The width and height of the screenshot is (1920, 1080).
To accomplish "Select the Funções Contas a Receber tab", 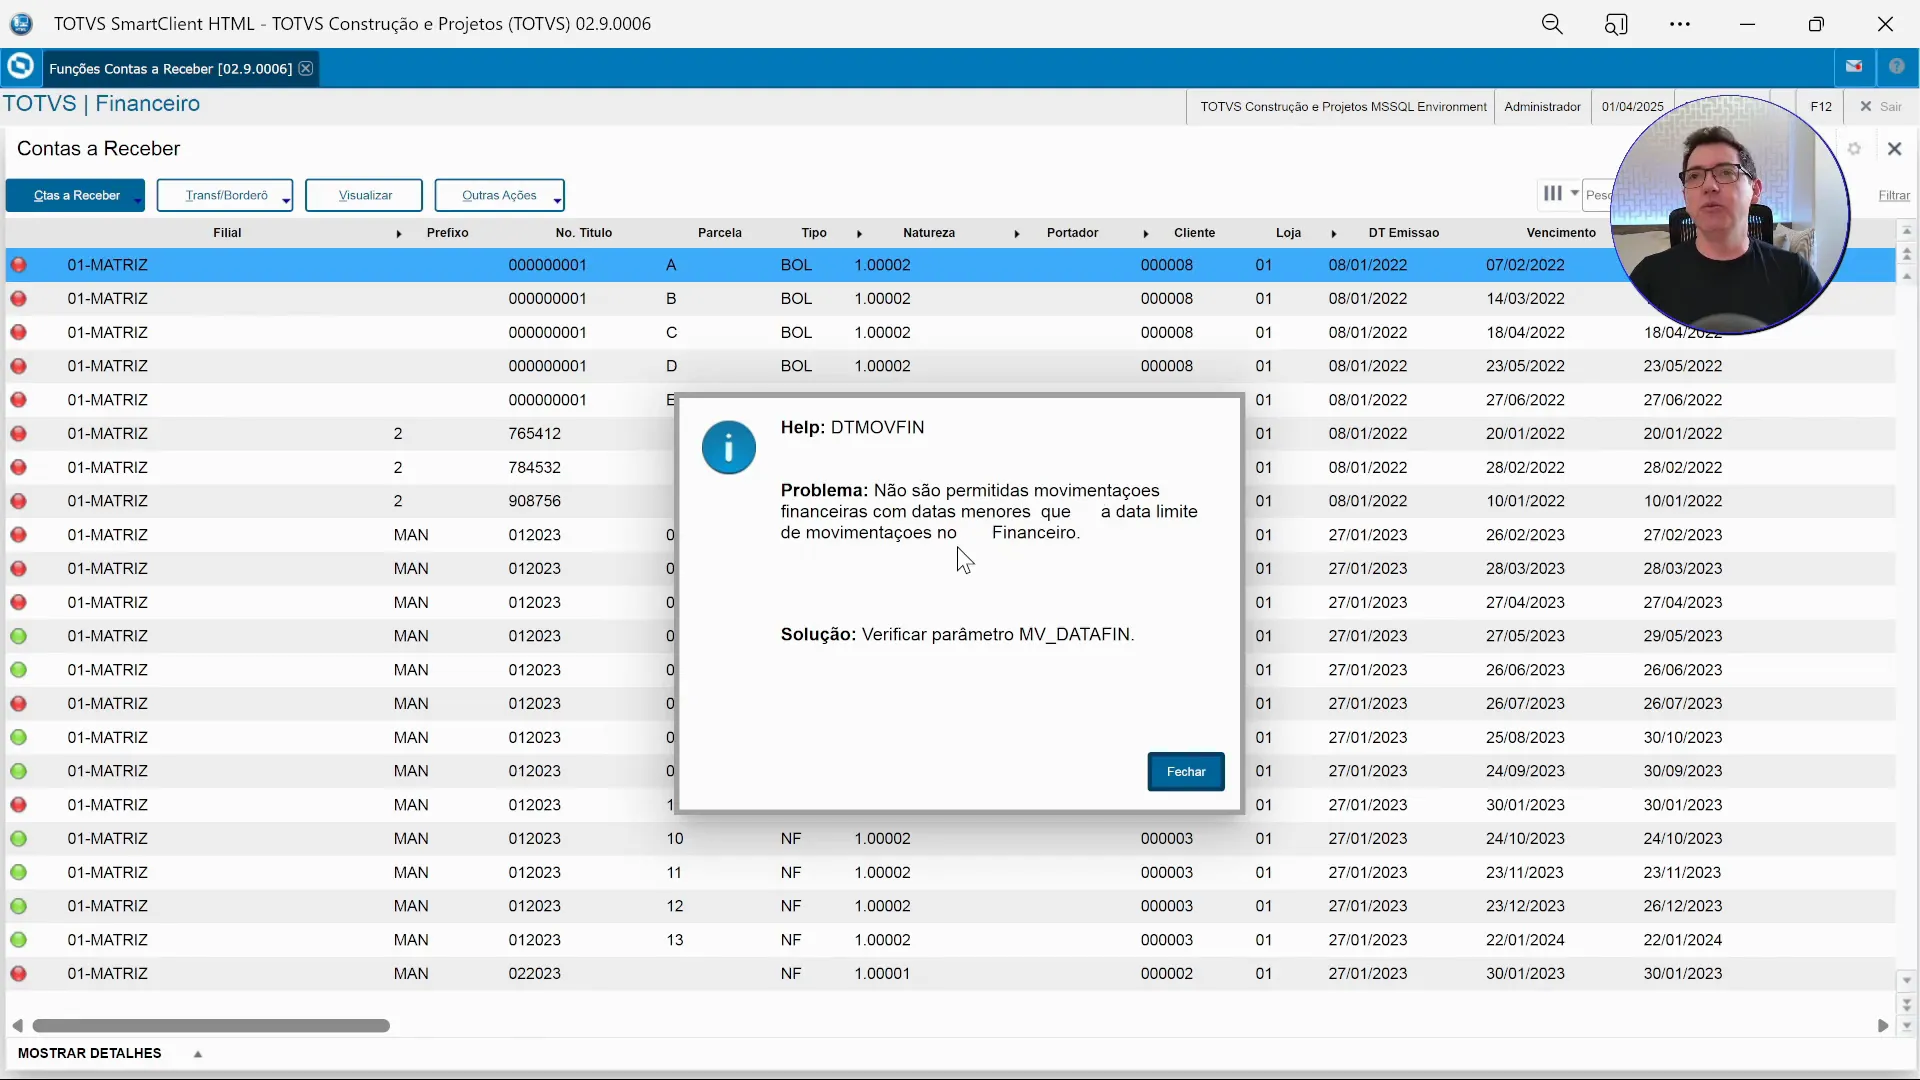I will tap(170, 68).
